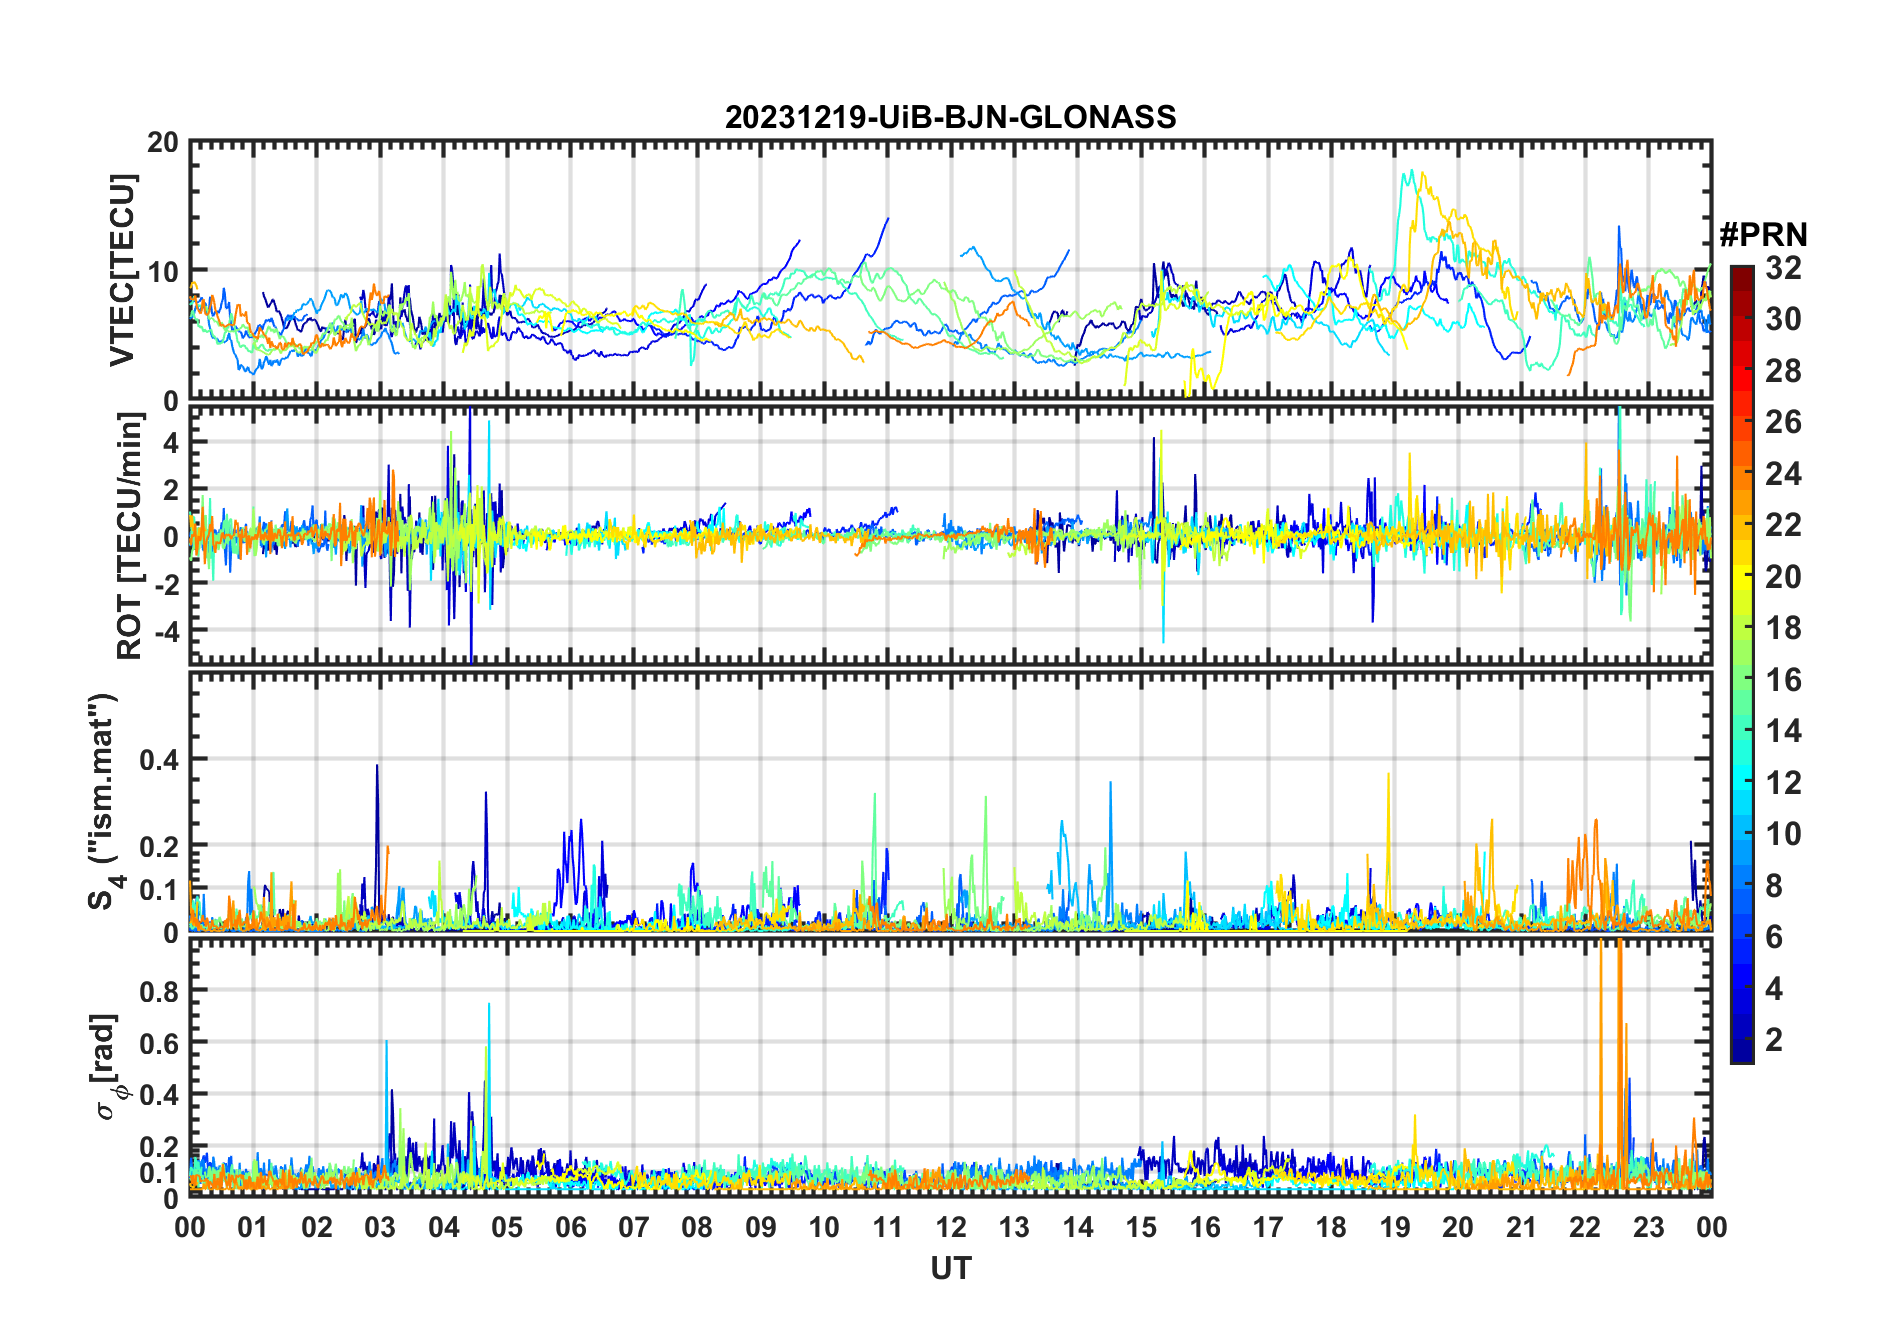Click the VTEC axis tick 20
This screenshot has height=1330, width=1902.
point(163,142)
